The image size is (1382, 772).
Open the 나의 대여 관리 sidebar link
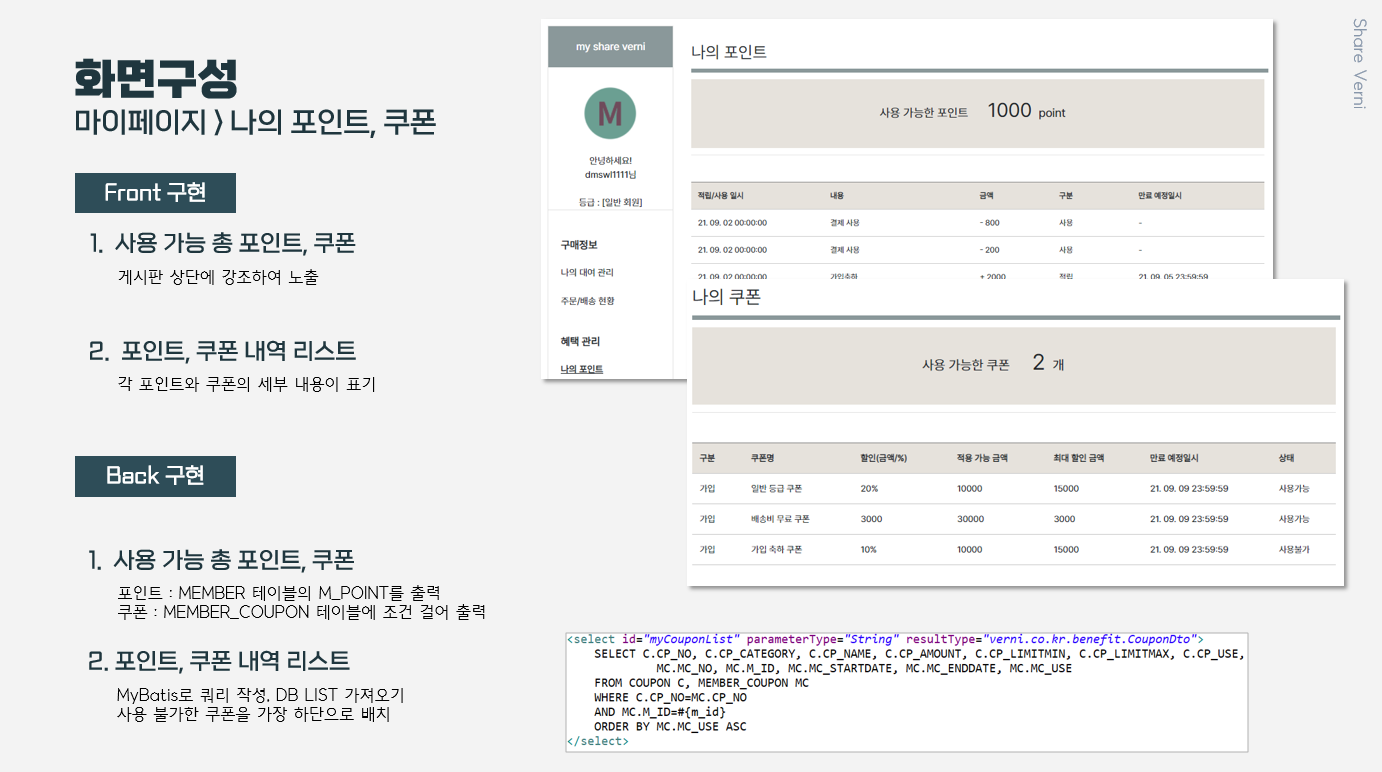pos(587,273)
